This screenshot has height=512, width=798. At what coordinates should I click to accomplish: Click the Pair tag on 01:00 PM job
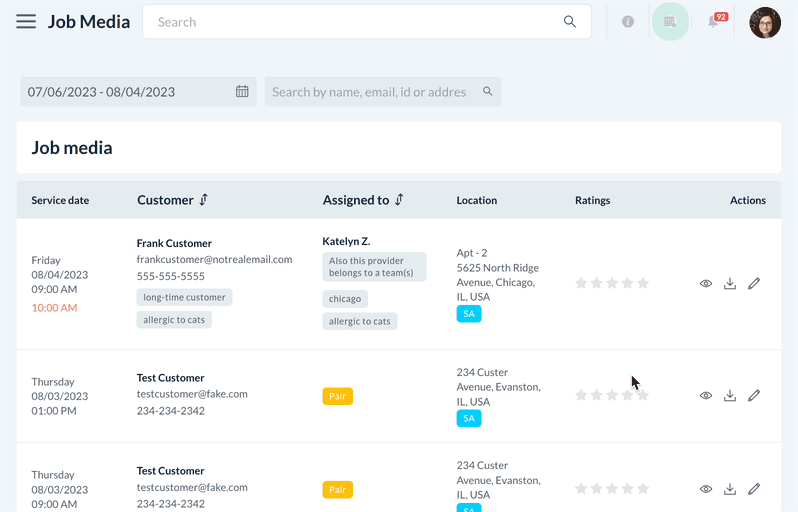(x=338, y=396)
